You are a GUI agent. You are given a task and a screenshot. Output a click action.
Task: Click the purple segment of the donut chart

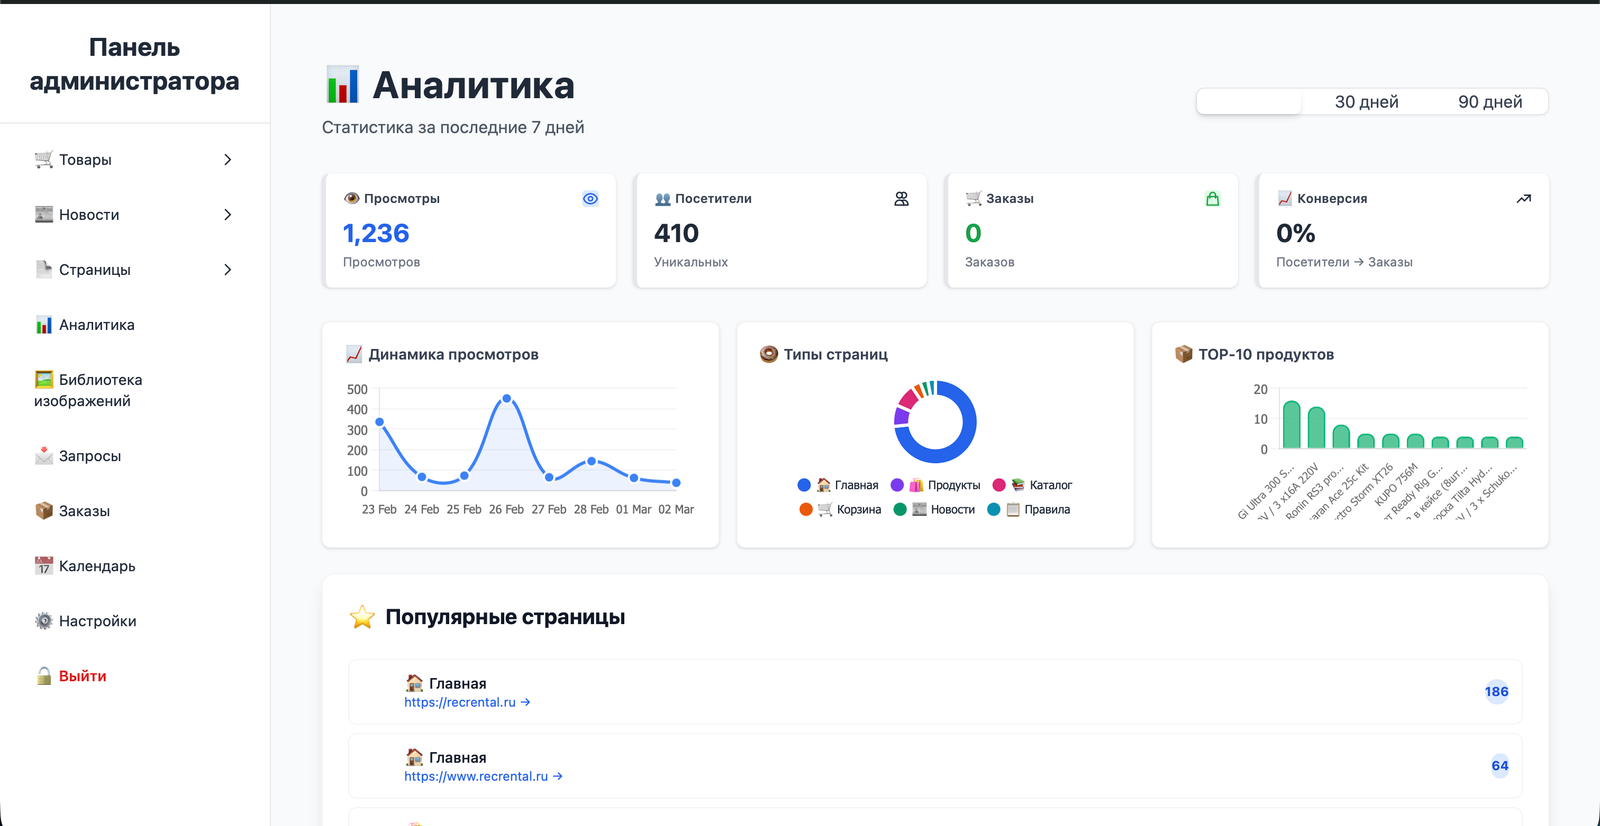pyautogui.click(x=902, y=416)
